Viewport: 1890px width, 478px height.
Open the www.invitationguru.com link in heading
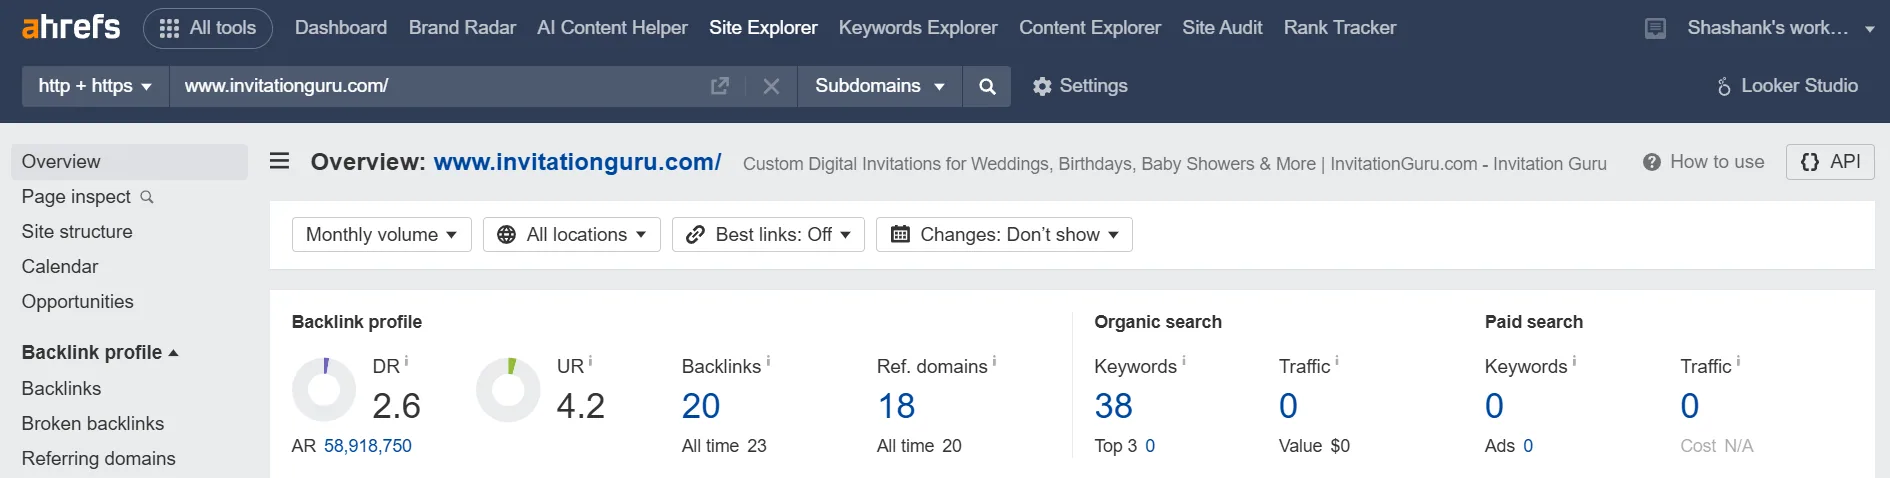[x=577, y=162]
